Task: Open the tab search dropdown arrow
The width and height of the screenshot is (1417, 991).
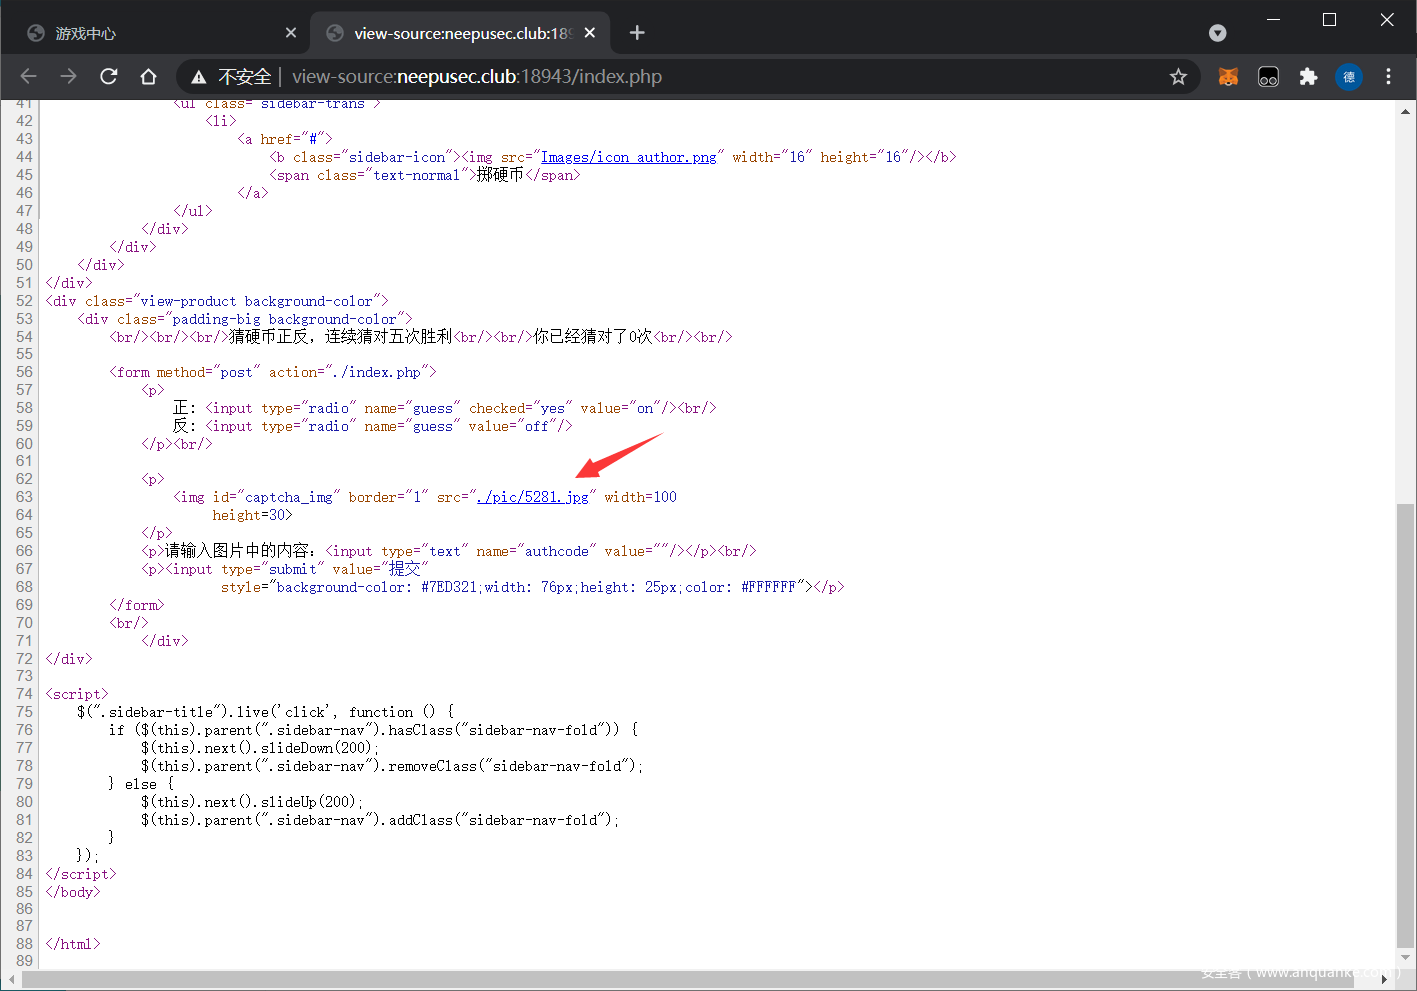Action: click(1217, 33)
